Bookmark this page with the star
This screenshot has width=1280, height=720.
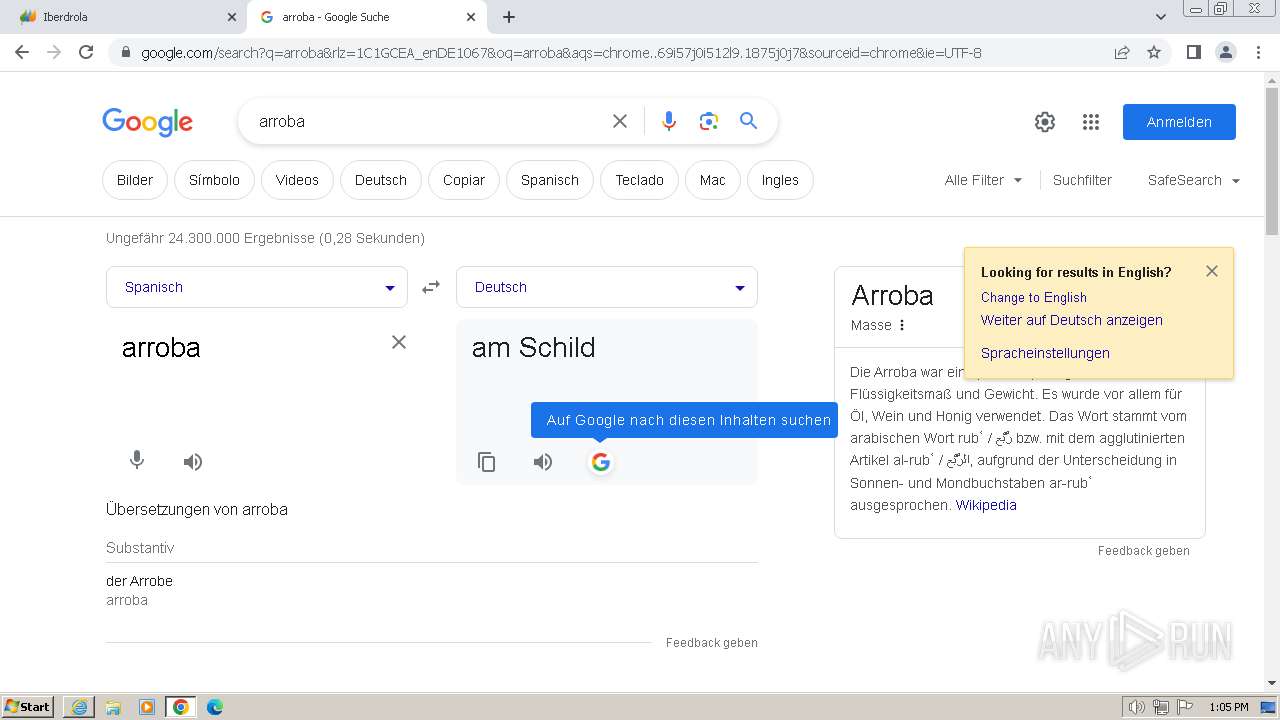(x=1154, y=52)
